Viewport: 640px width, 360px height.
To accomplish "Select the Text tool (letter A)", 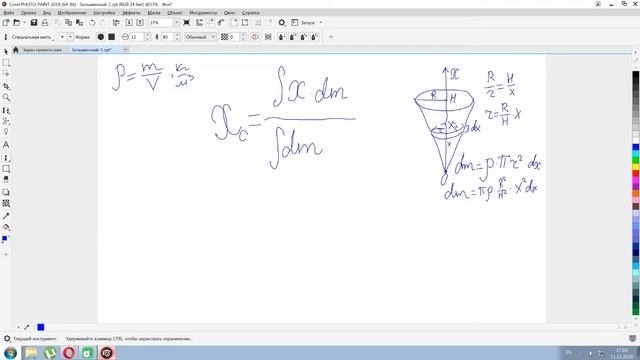I will point(6,145).
